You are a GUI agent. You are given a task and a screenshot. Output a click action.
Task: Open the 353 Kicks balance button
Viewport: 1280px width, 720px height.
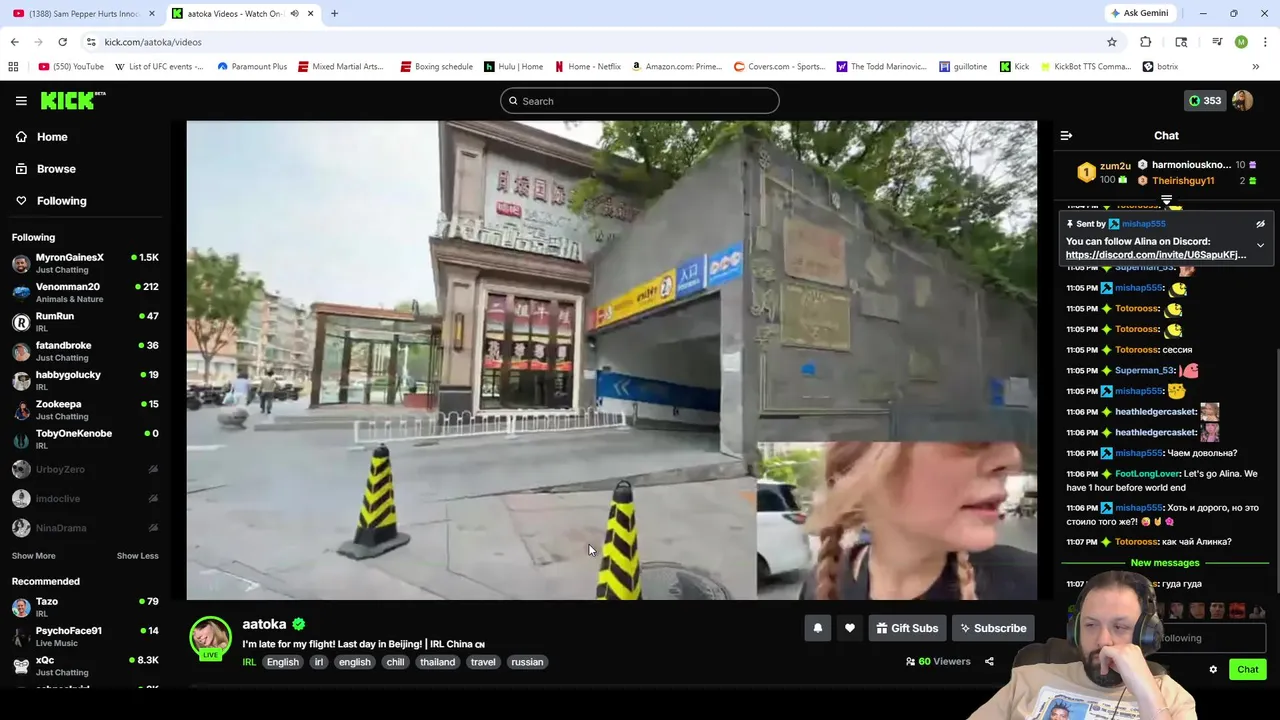1204,101
